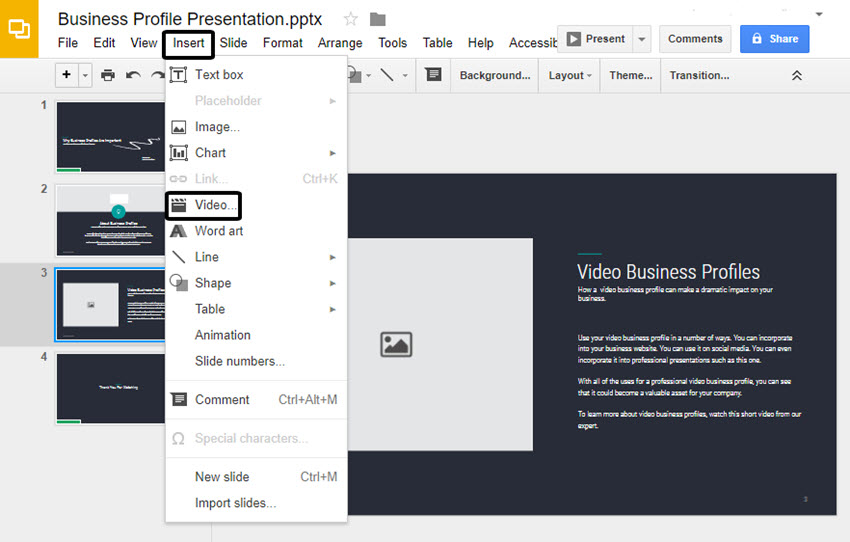Image resolution: width=850 pixels, height=542 pixels.
Task: Select slide 4 thumbnail
Action: 111,389
